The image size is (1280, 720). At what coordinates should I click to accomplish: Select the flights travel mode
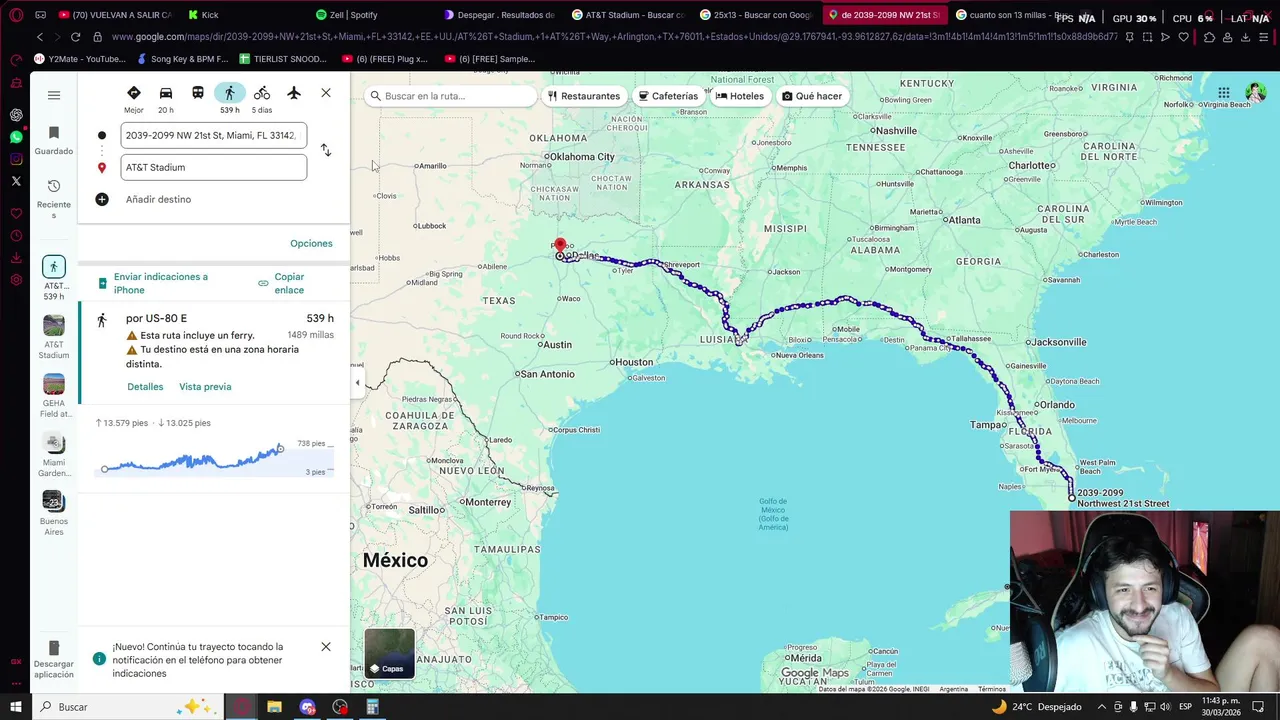pyautogui.click(x=293, y=93)
